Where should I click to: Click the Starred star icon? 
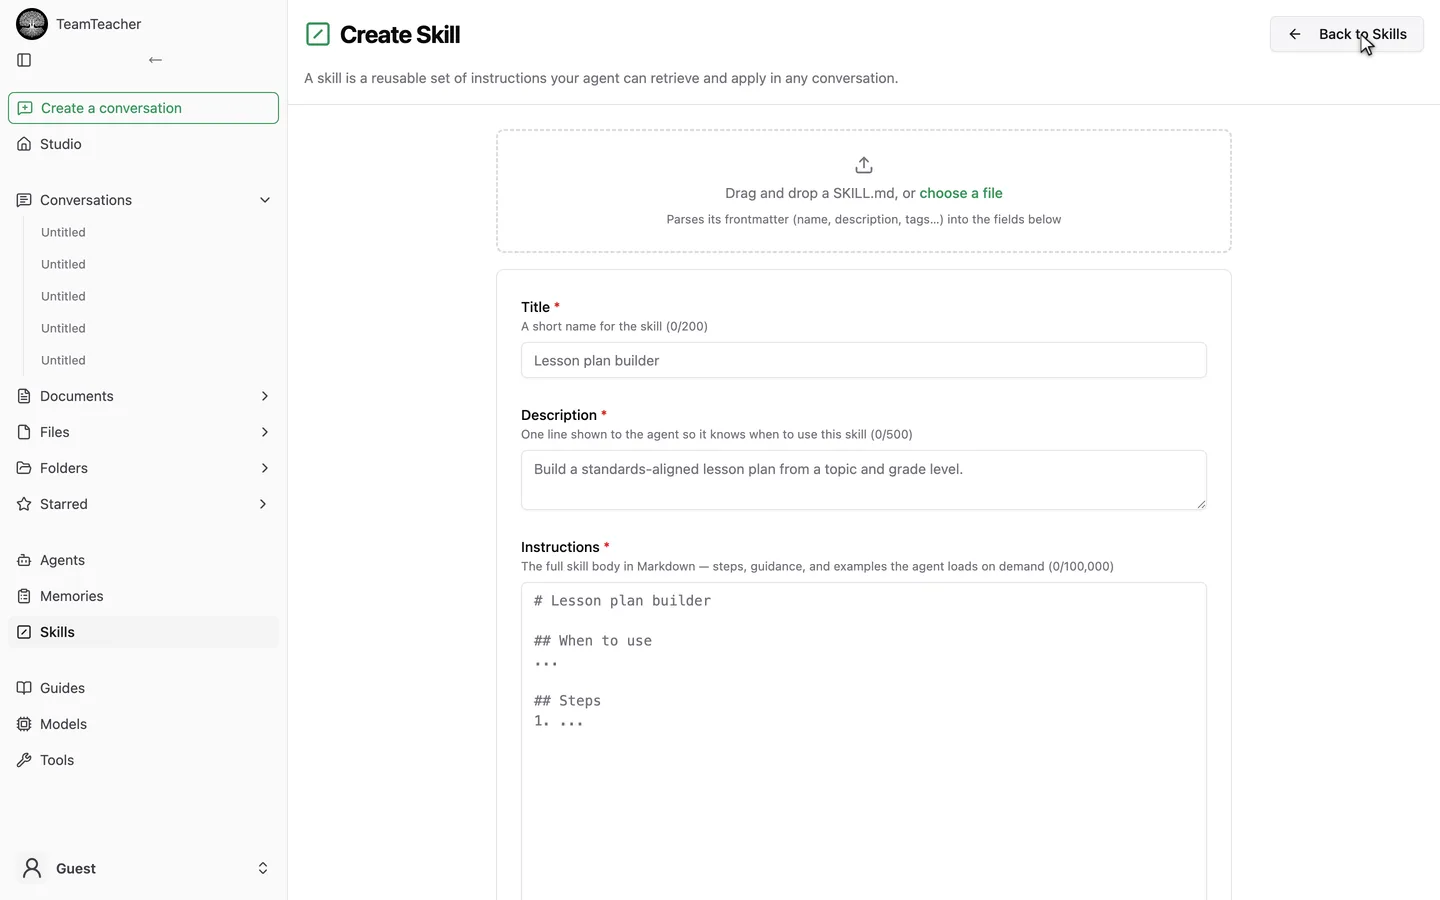[x=24, y=504]
